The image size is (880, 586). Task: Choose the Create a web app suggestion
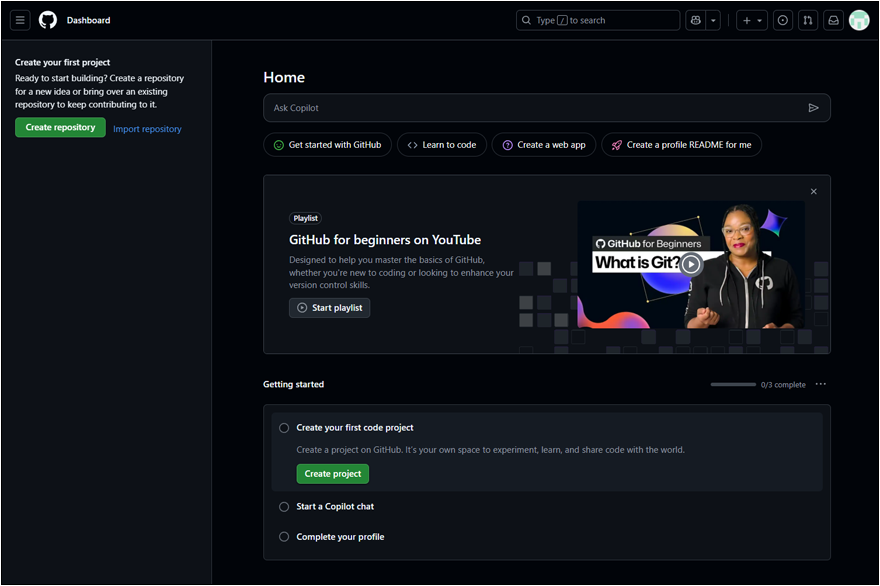click(x=544, y=145)
